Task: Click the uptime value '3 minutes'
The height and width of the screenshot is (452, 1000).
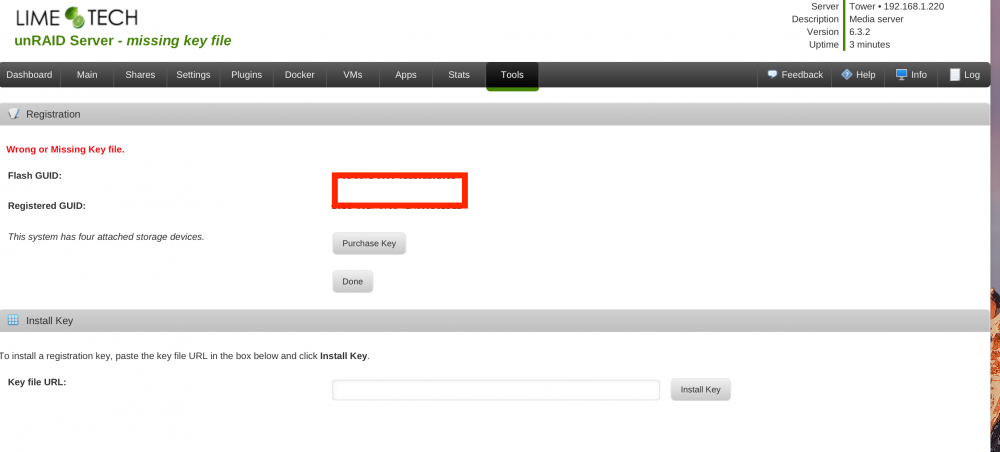Action: [870, 45]
